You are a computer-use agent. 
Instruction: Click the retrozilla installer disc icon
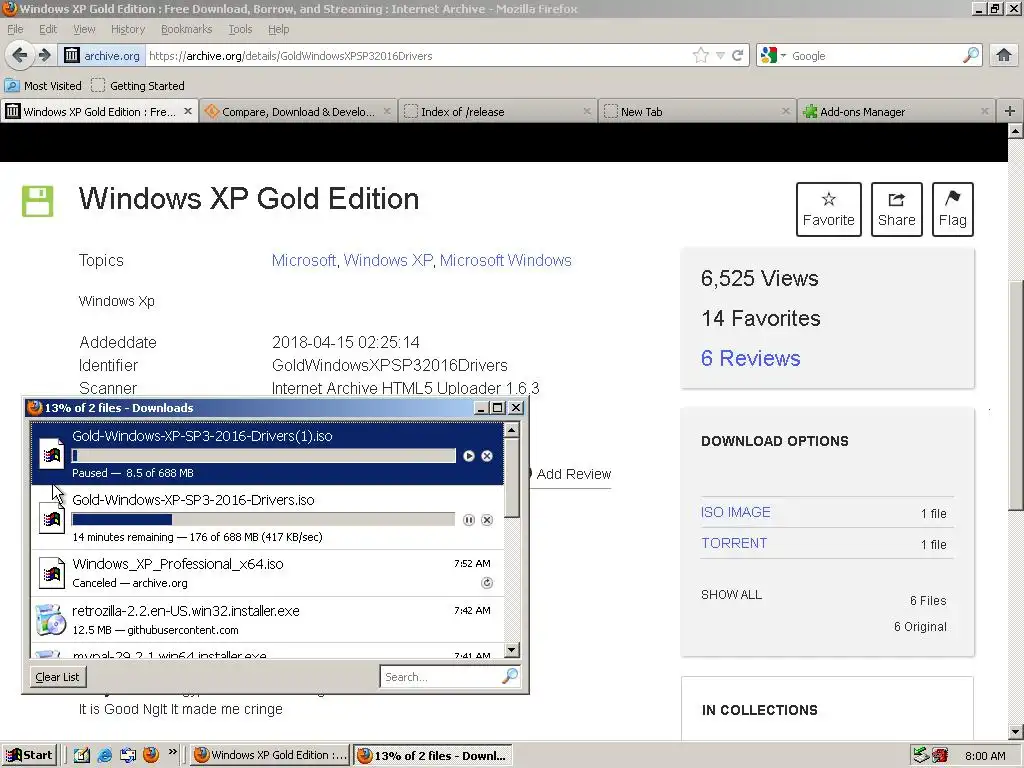pos(51,620)
